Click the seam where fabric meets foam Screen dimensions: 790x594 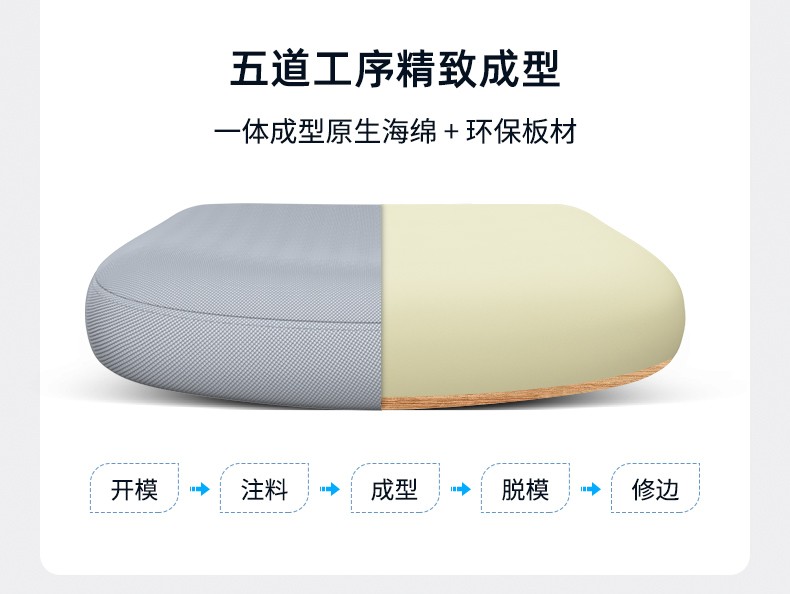point(381,302)
